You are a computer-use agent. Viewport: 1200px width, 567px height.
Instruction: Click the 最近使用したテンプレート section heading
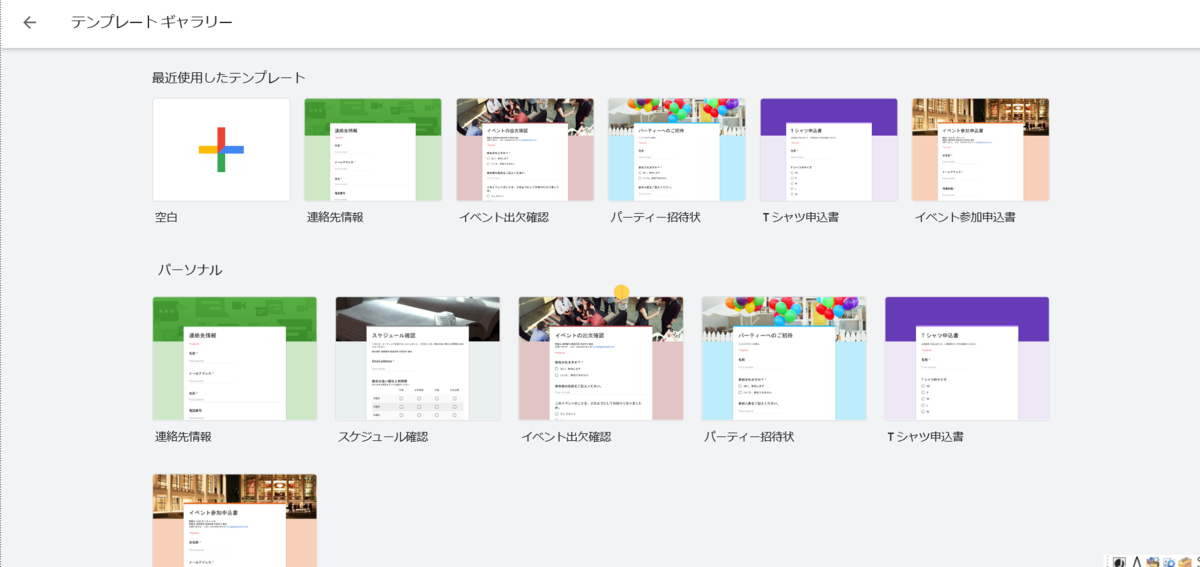[x=229, y=77]
